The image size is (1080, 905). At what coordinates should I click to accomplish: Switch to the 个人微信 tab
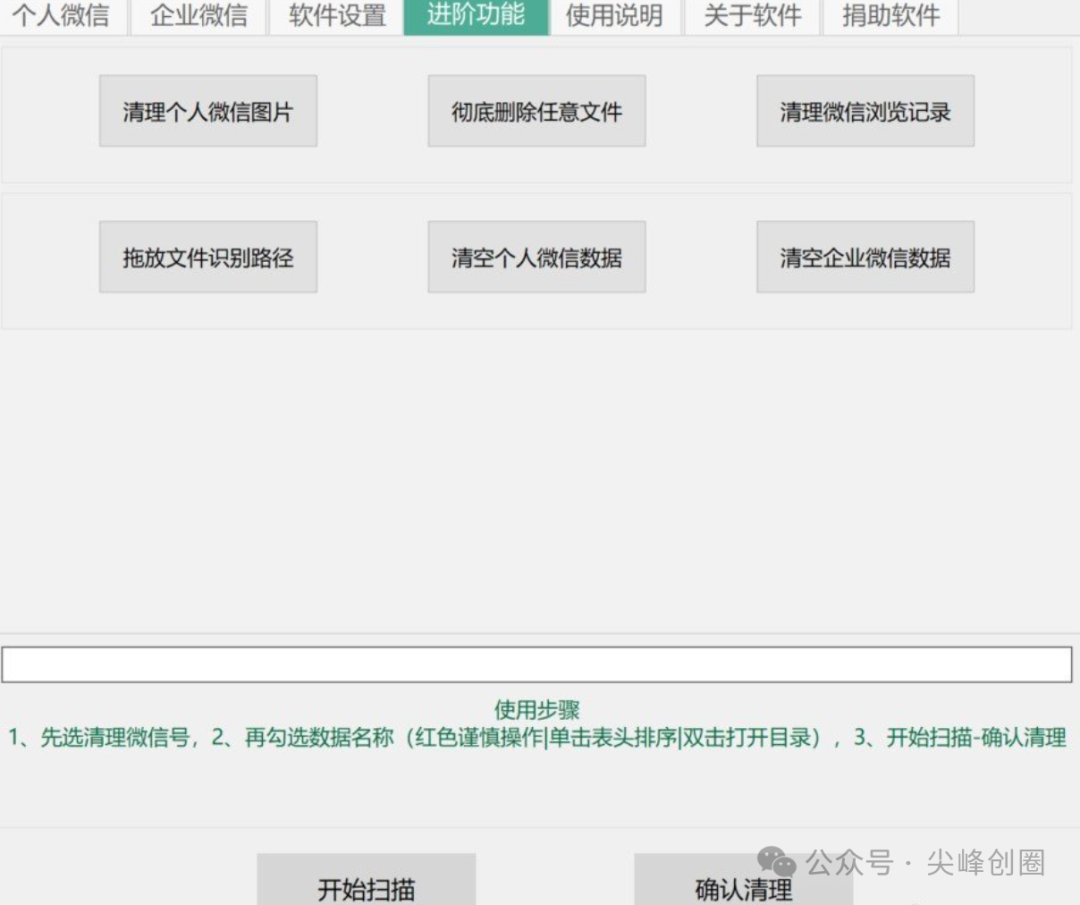(62, 15)
